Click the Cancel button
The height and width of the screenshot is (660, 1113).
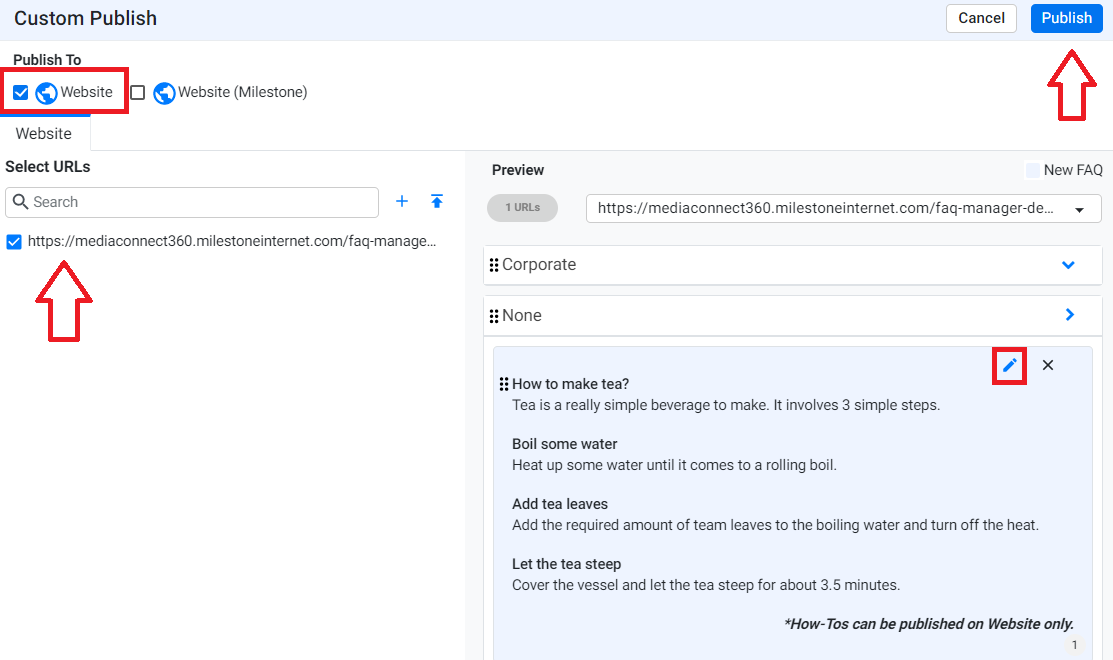tap(981, 18)
